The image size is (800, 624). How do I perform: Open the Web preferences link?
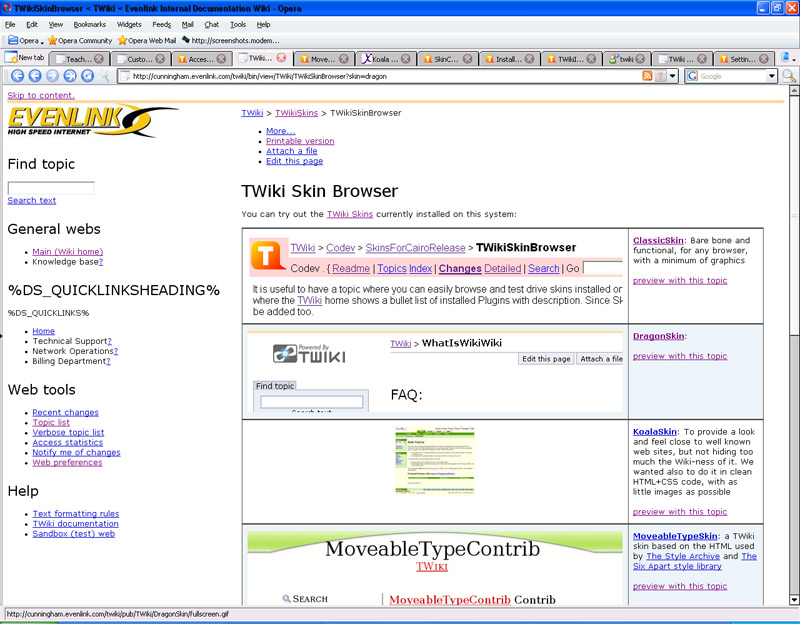tap(67, 462)
